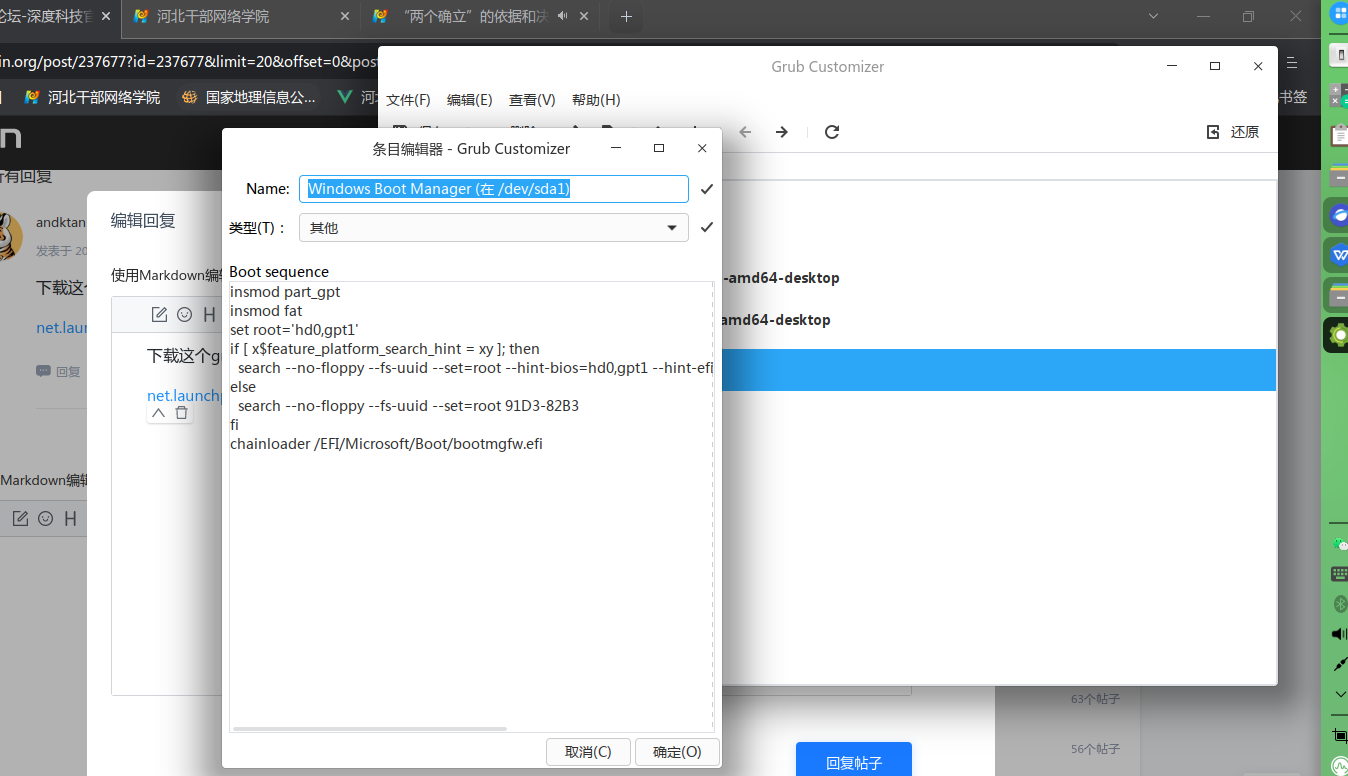
Task: Close the 论坛-深度科技 browser tab
Action: pyautogui.click(x=106, y=17)
